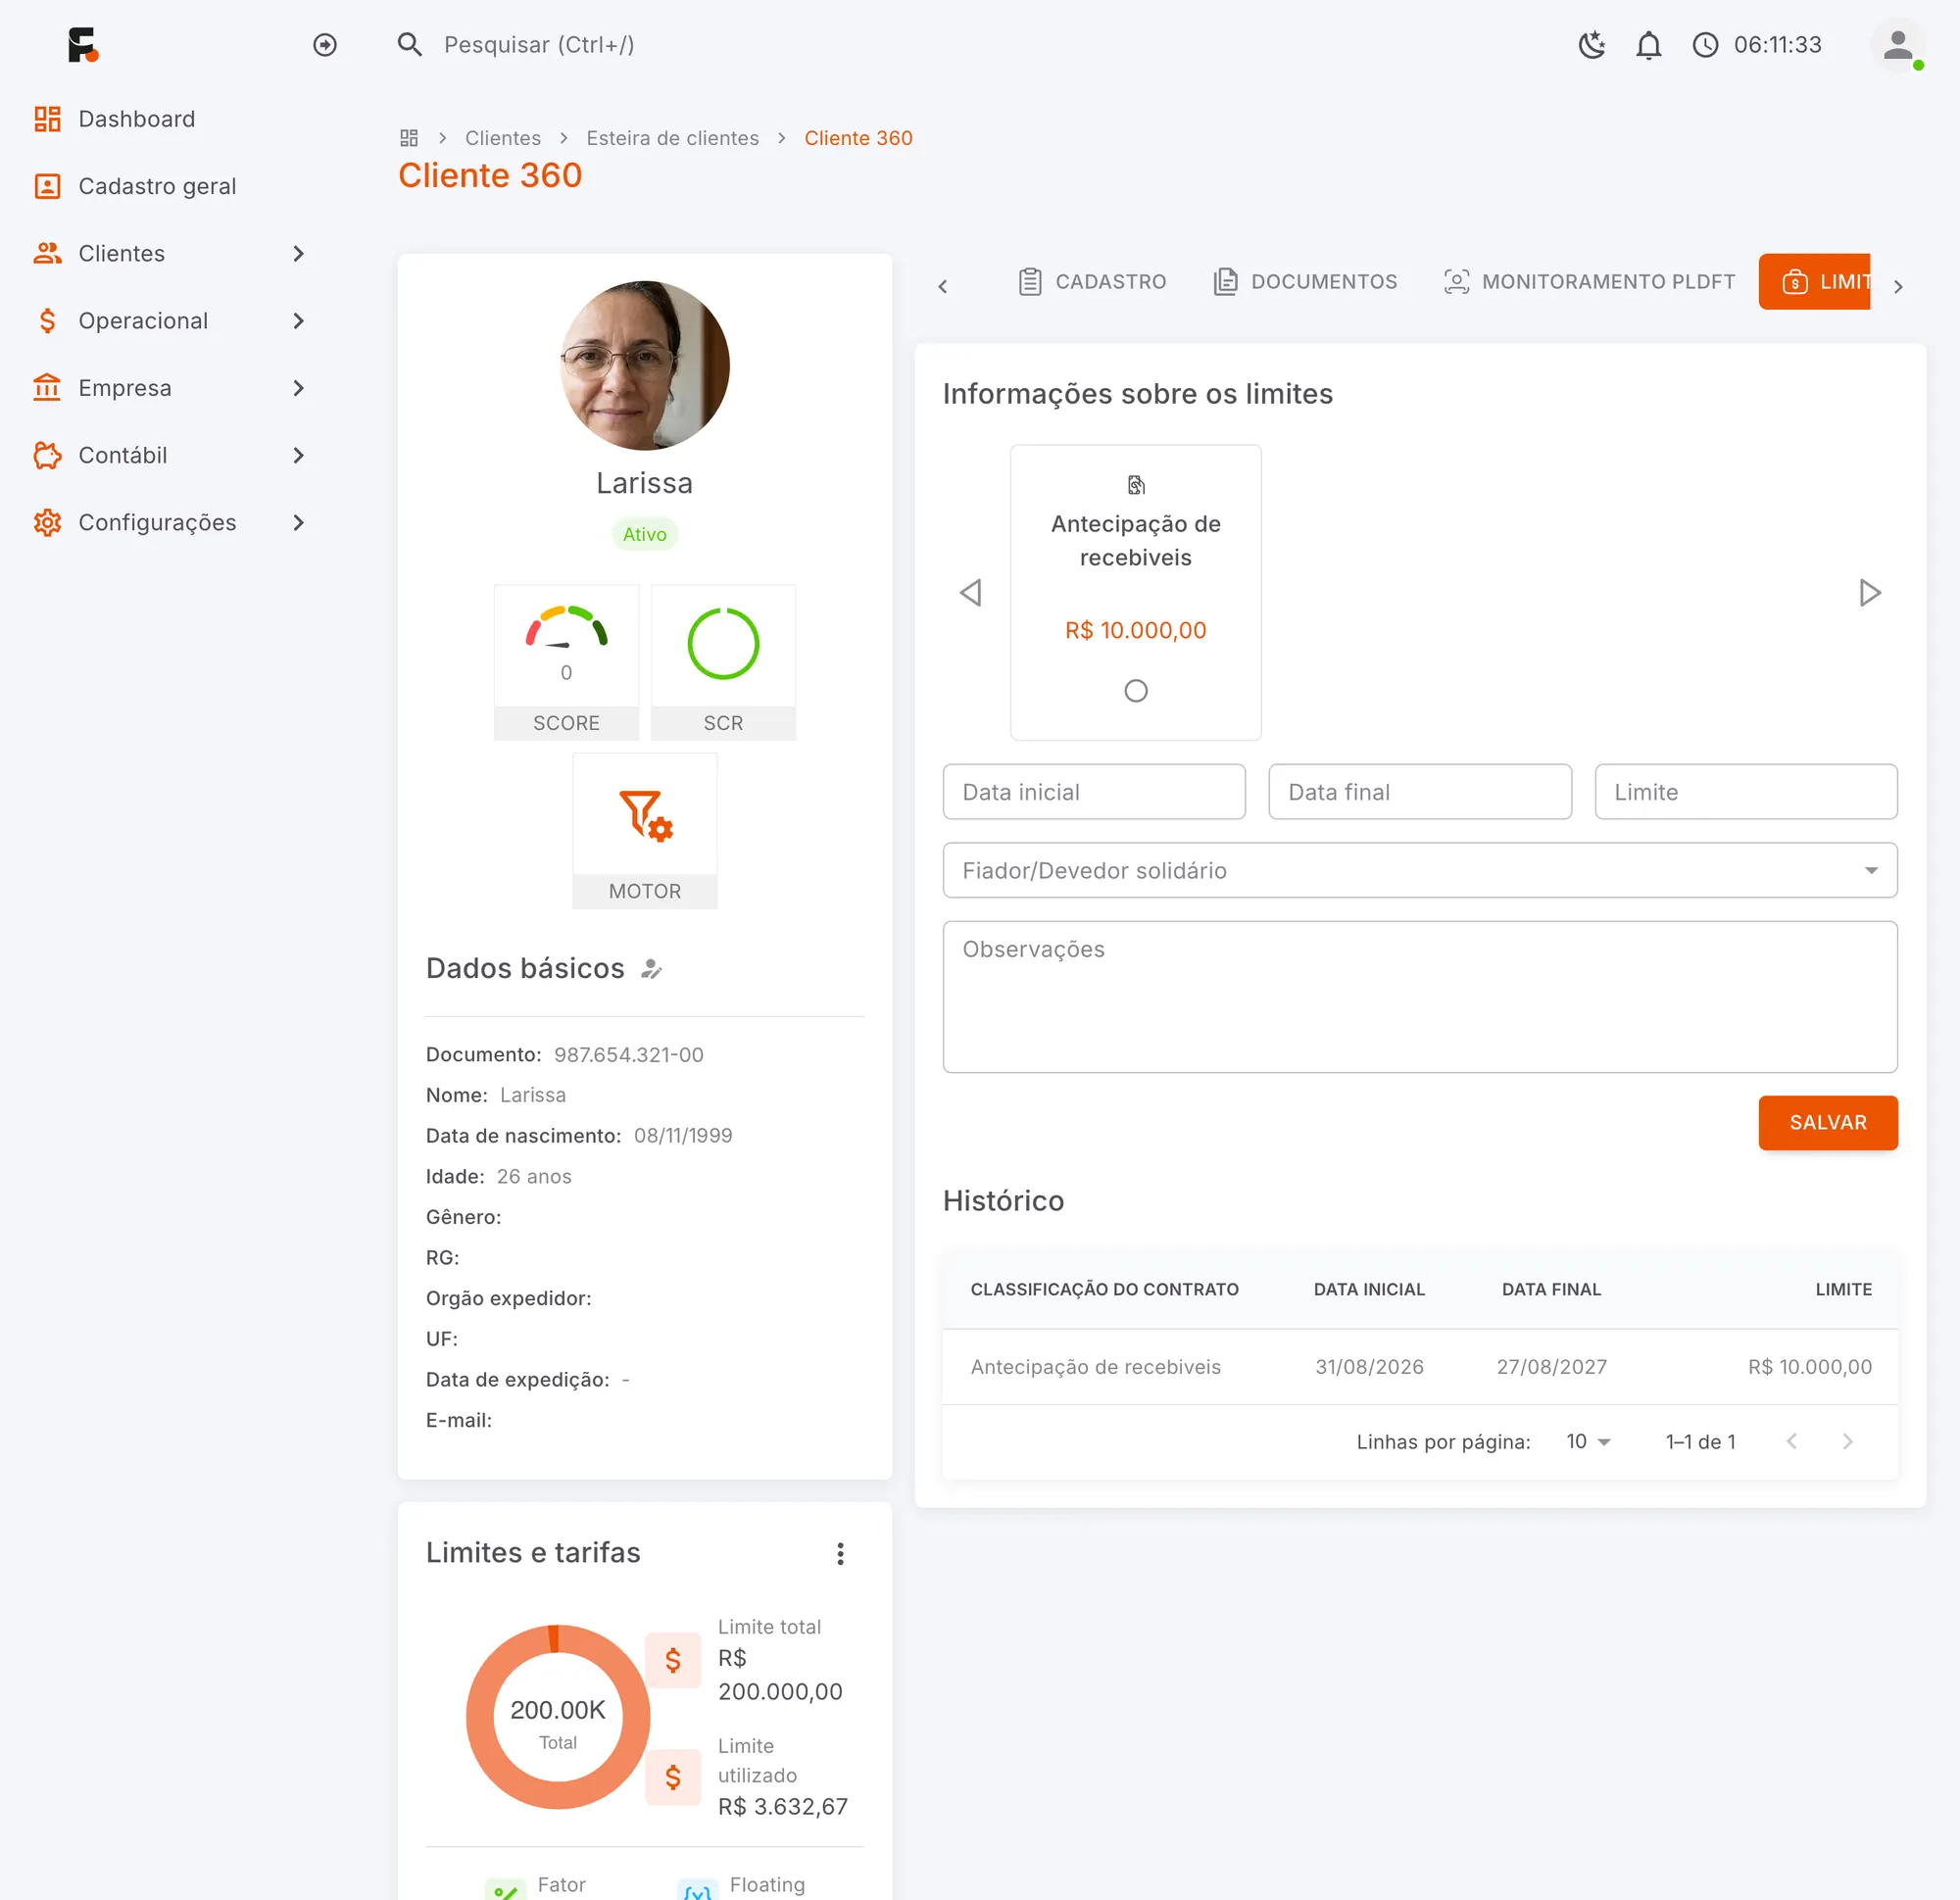Click the SALVAR button
Viewport: 1960px width, 1900px height.
[1828, 1122]
